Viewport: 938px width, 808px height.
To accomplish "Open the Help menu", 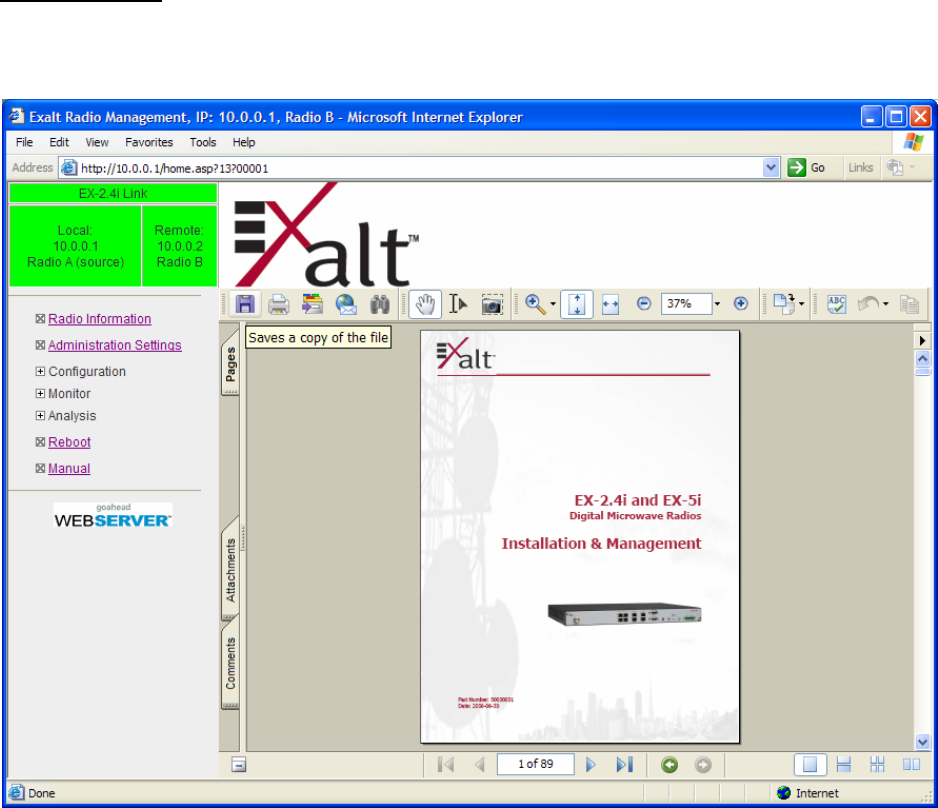I will (244, 142).
